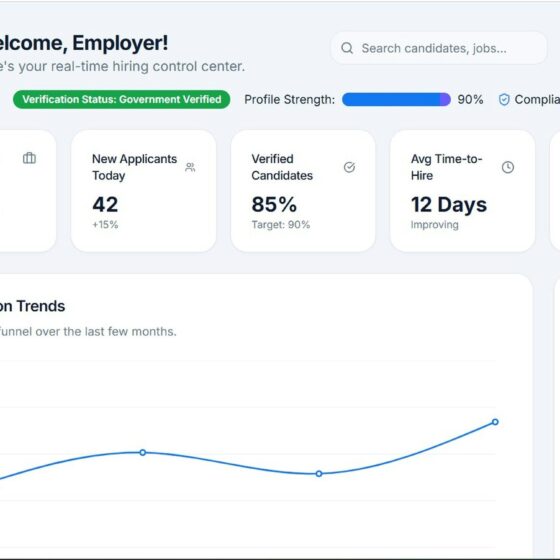Viewport: 560px width, 560px height.
Task: Click the Improving status text
Action: click(435, 225)
